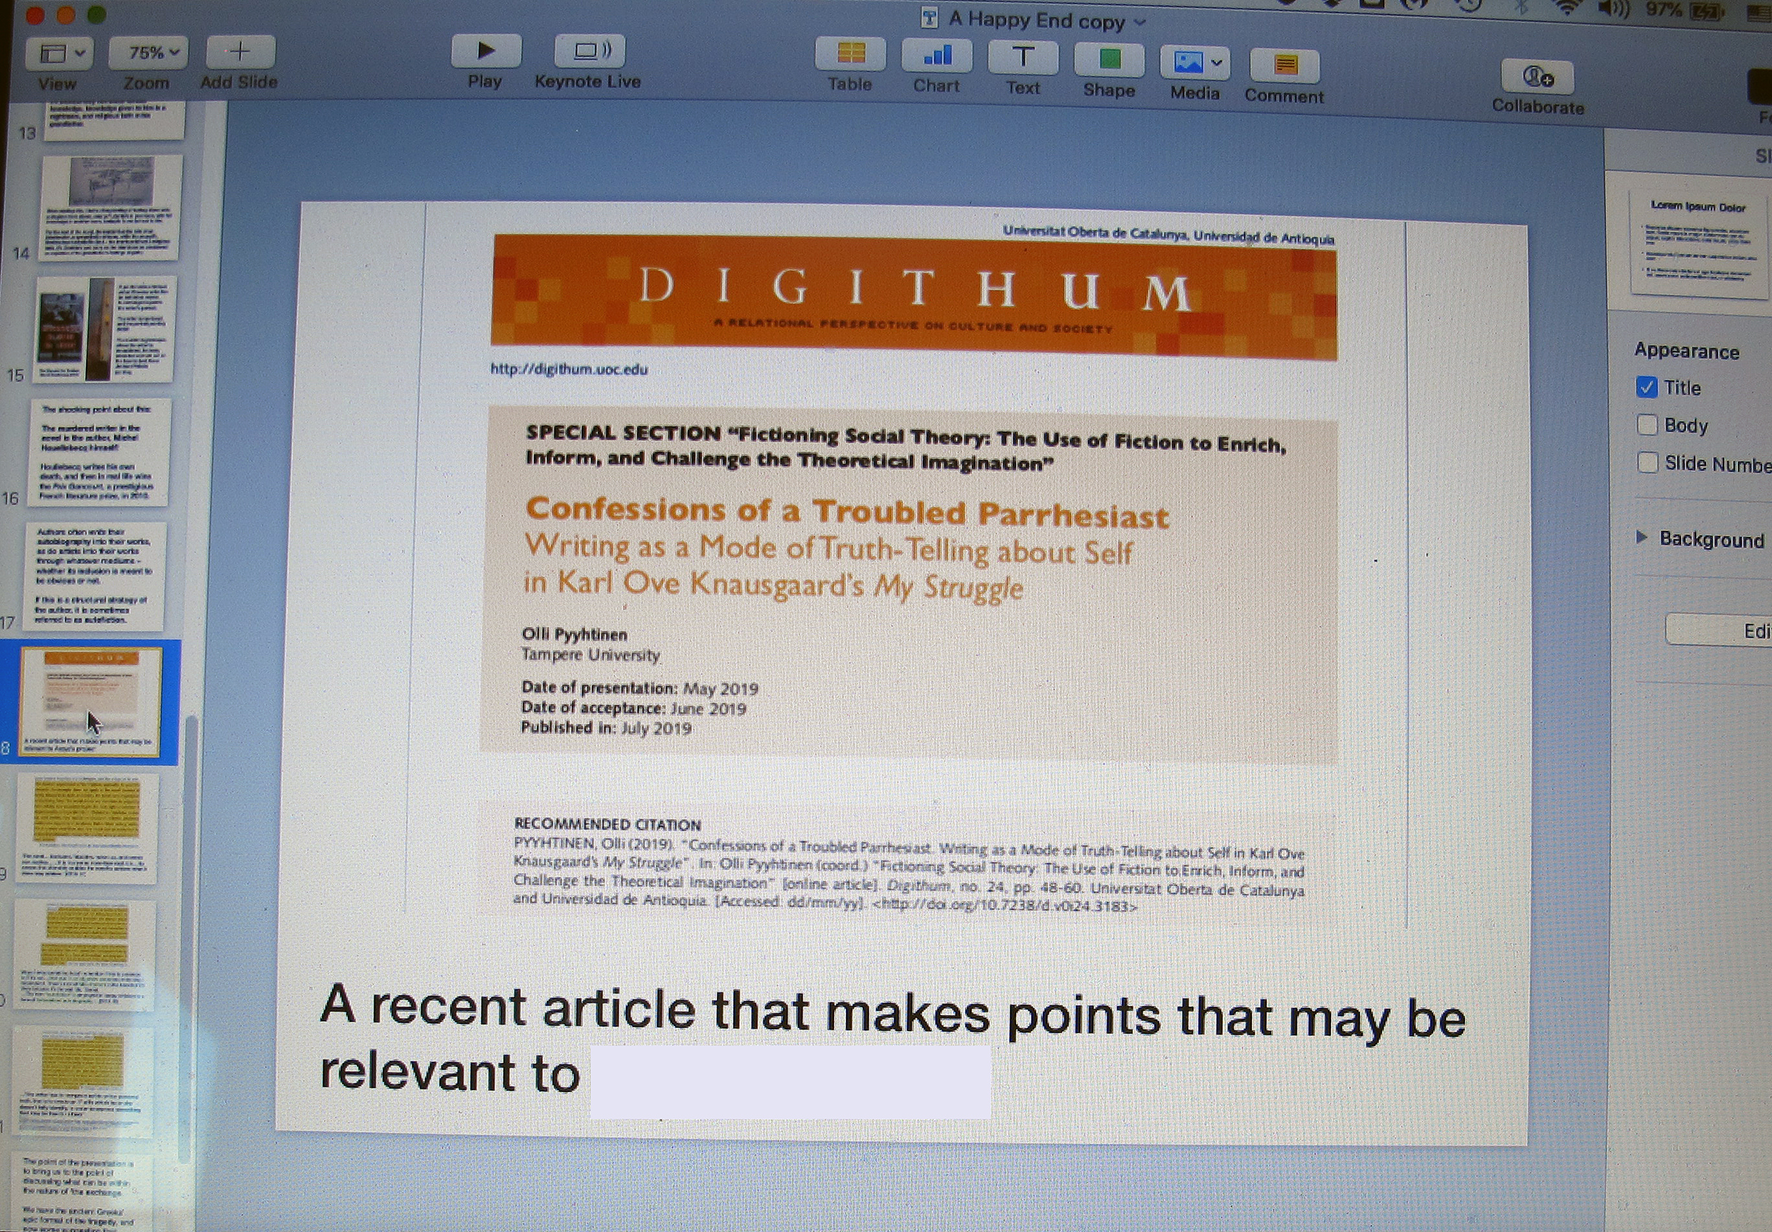Uncheck the Title checkbox
Image resolution: width=1772 pixels, height=1232 pixels.
click(1647, 387)
